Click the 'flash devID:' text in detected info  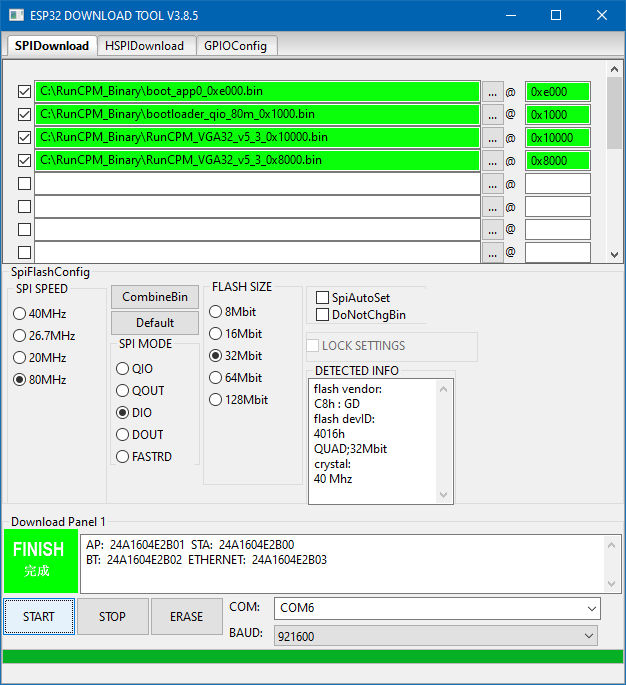[344, 419]
